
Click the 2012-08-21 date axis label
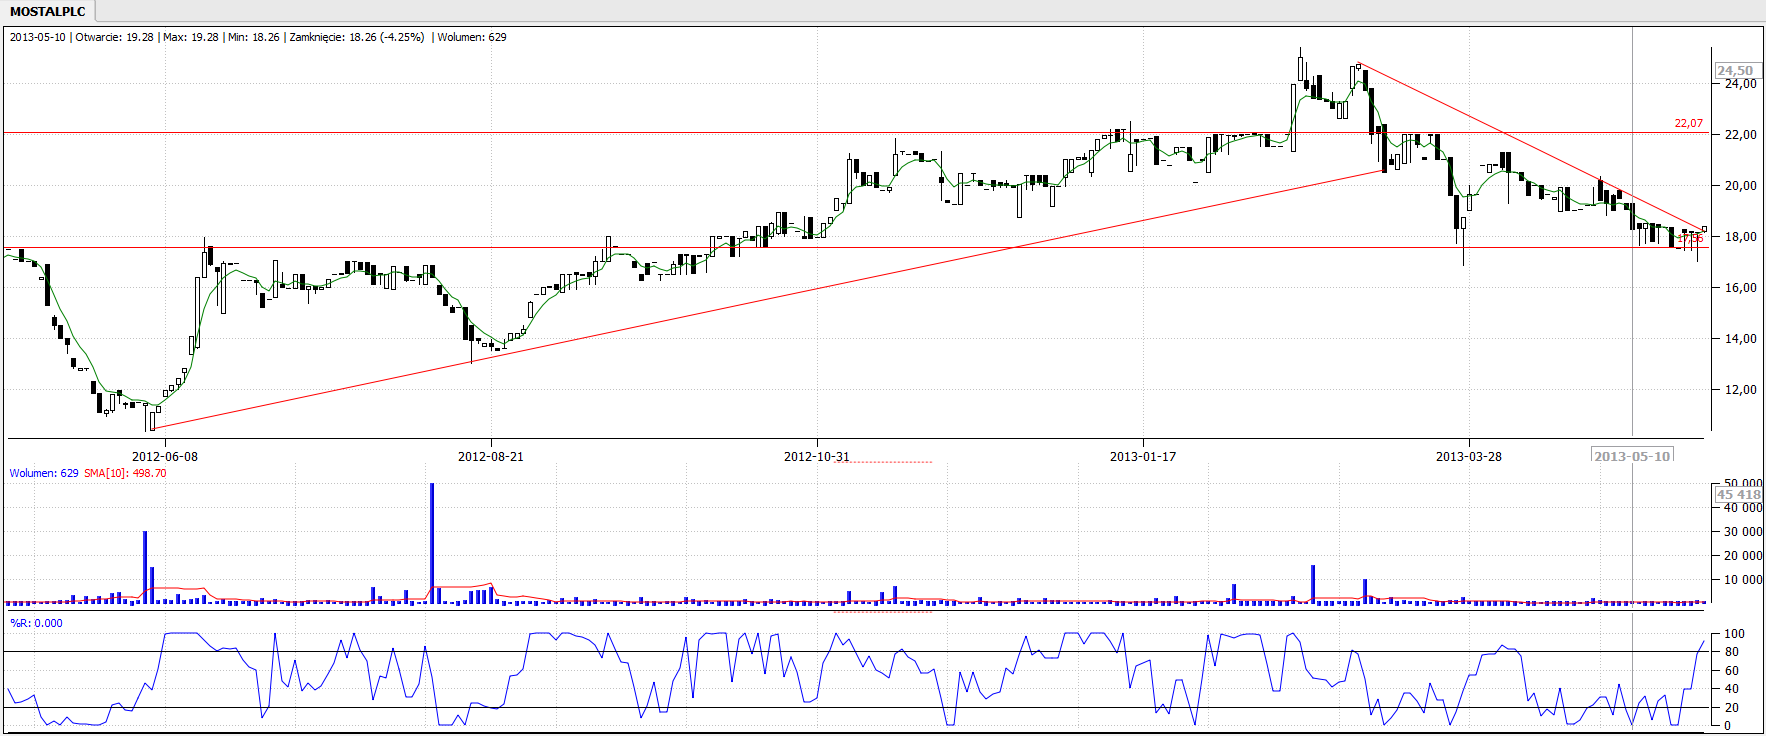(x=490, y=456)
